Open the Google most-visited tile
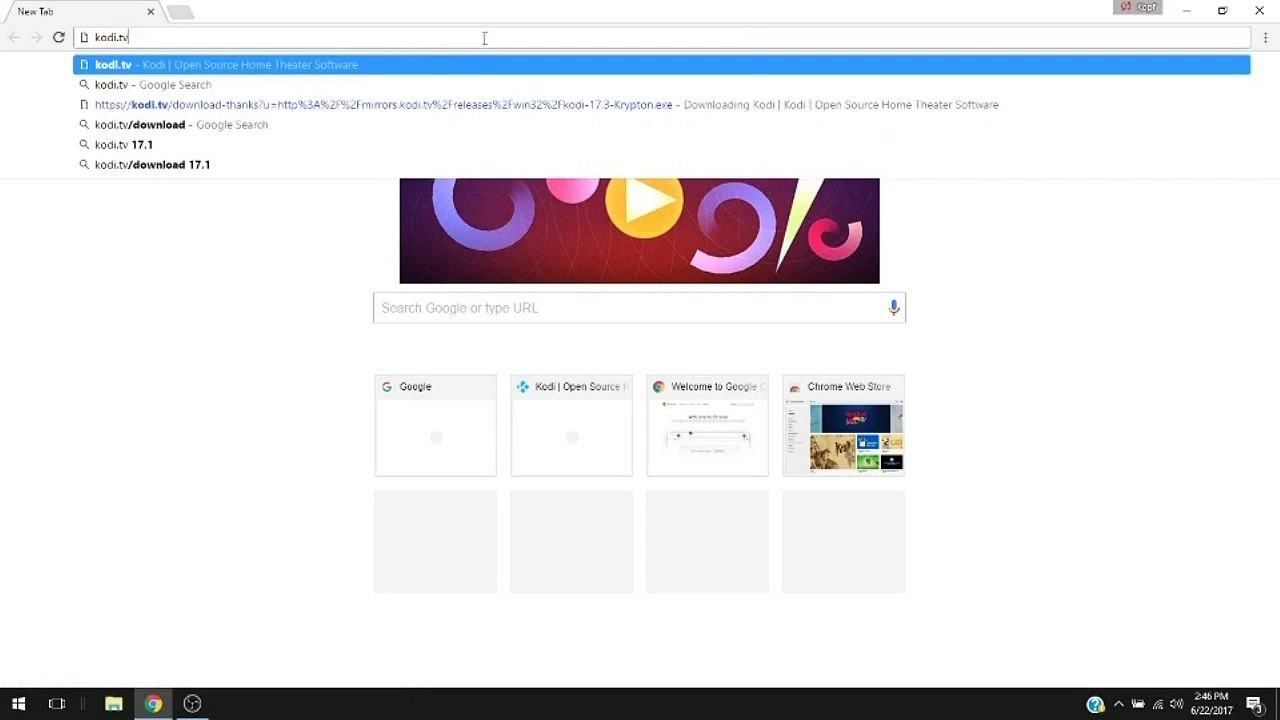Viewport: 1280px width, 720px height. pos(435,425)
